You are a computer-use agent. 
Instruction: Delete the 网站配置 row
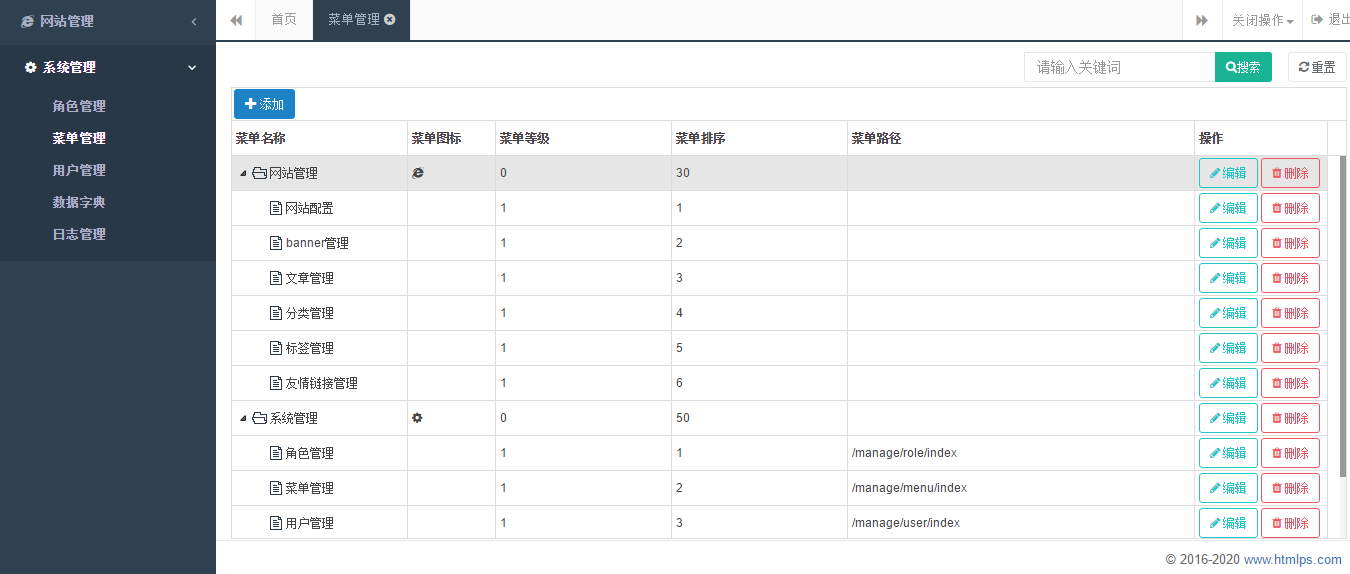[1290, 208]
